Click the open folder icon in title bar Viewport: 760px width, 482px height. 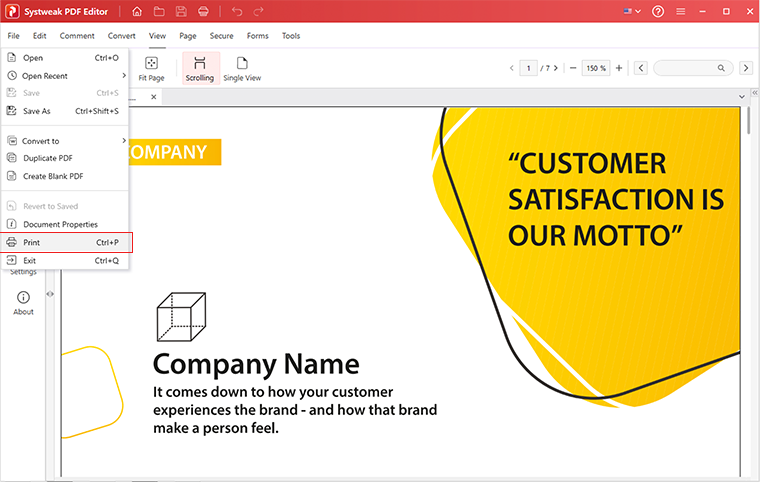click(159, 11)
